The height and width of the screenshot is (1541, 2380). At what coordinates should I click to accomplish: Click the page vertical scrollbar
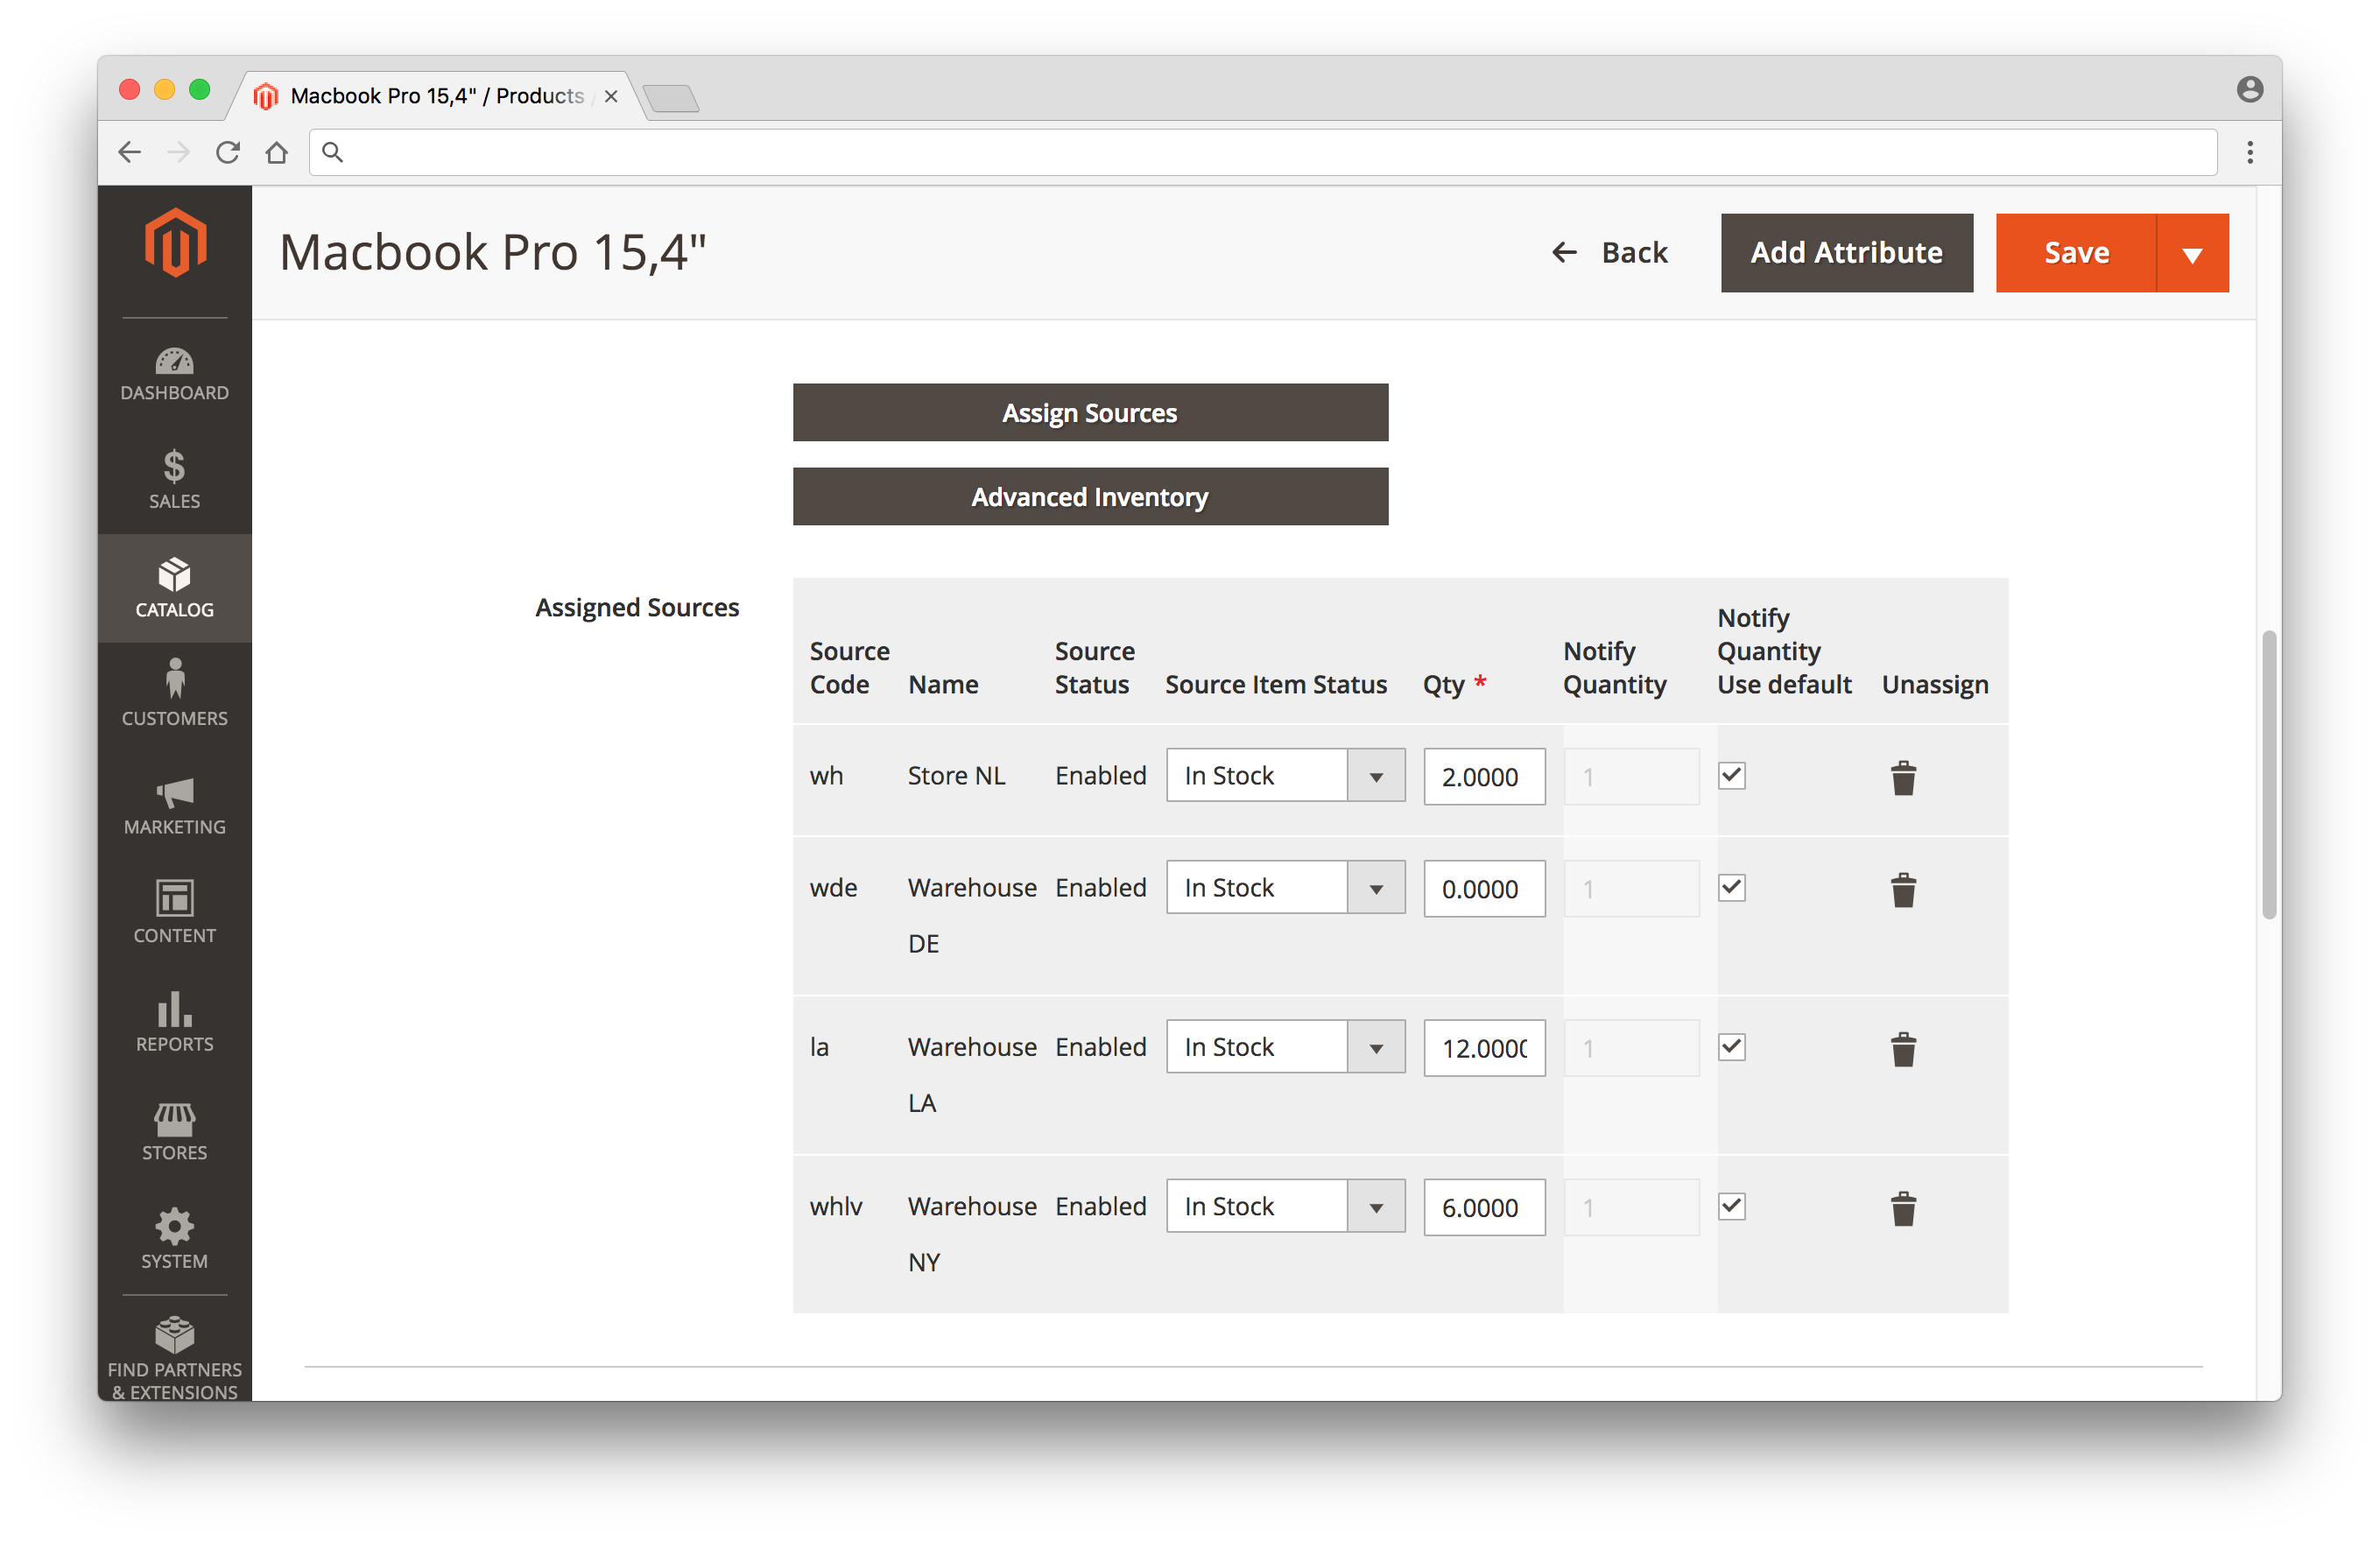point(2269,774)
